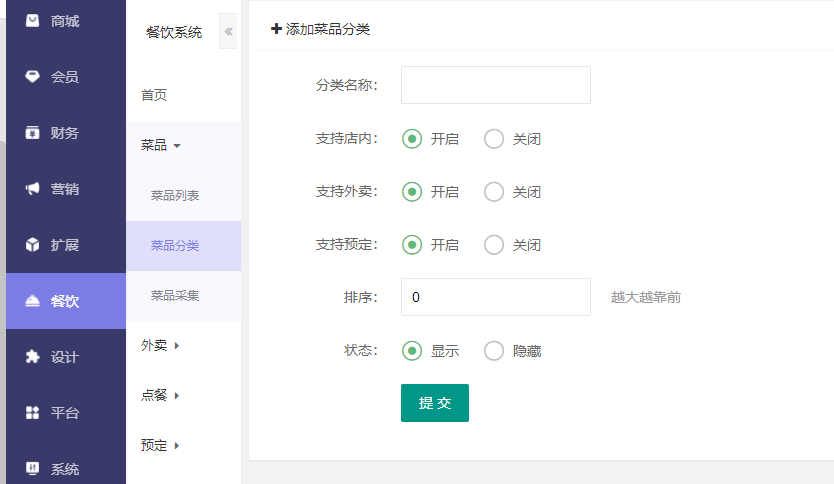This screenshot has height=484, width=834.
Task: Go to 首页 in submenu
Action: [x=154, y=96]
